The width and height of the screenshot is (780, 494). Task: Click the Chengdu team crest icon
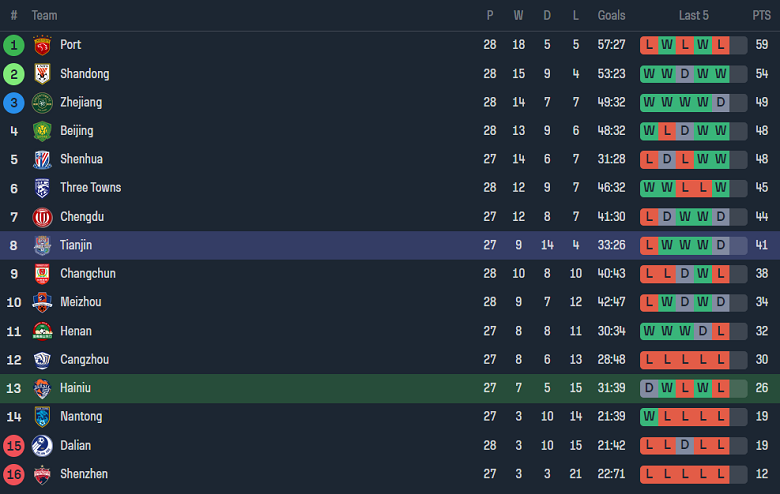tap(42, 217)
